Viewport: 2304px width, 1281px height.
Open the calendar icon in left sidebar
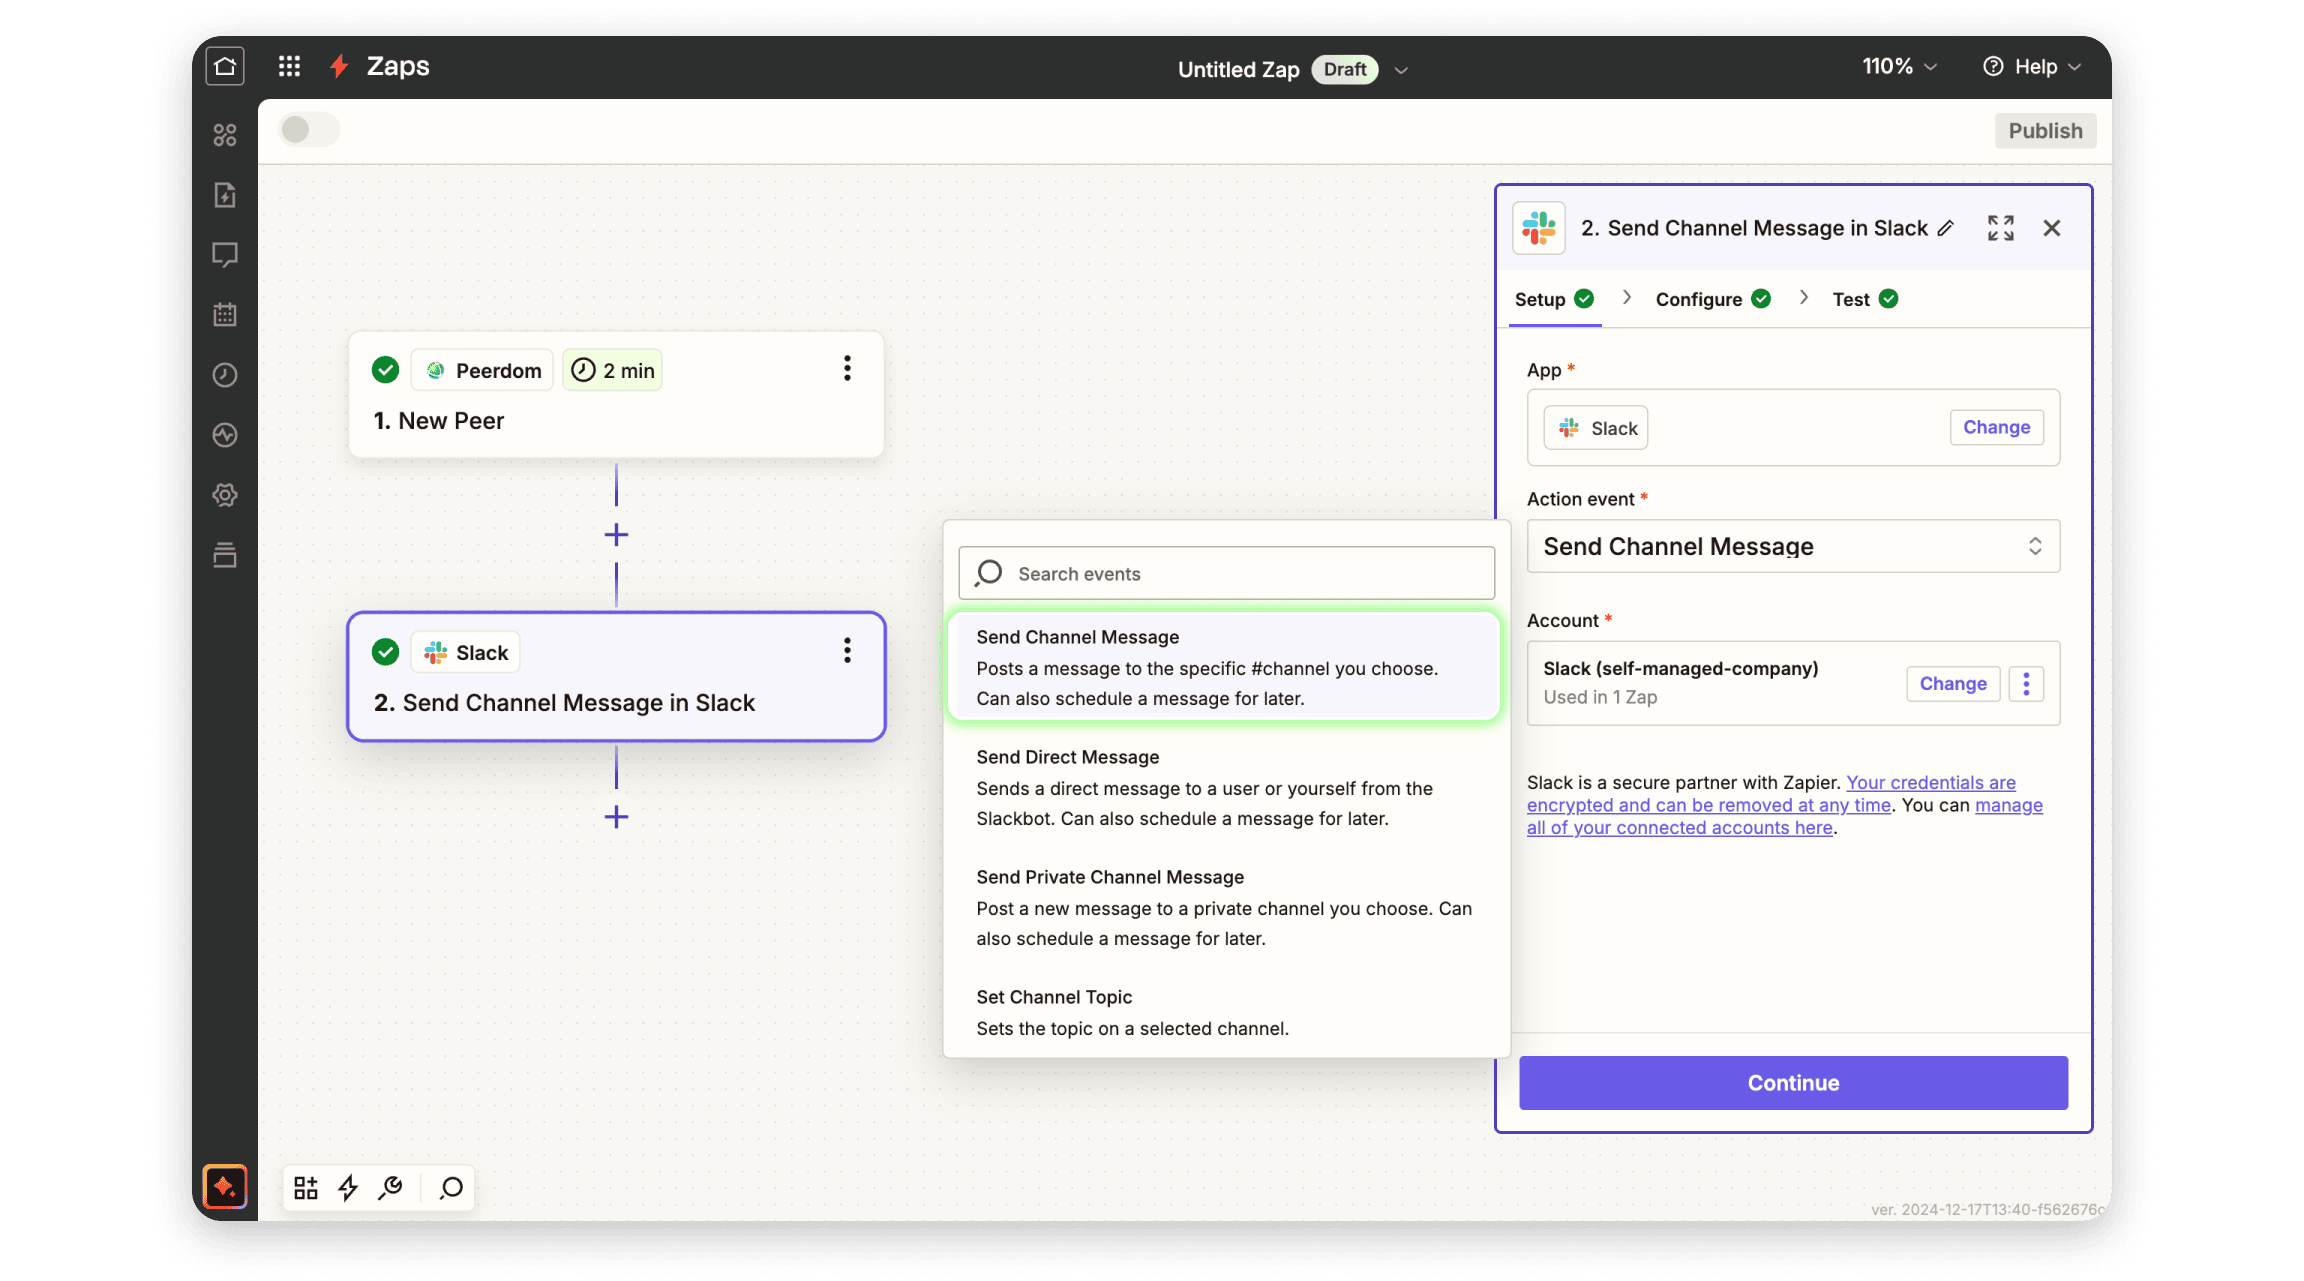(225, 315)
